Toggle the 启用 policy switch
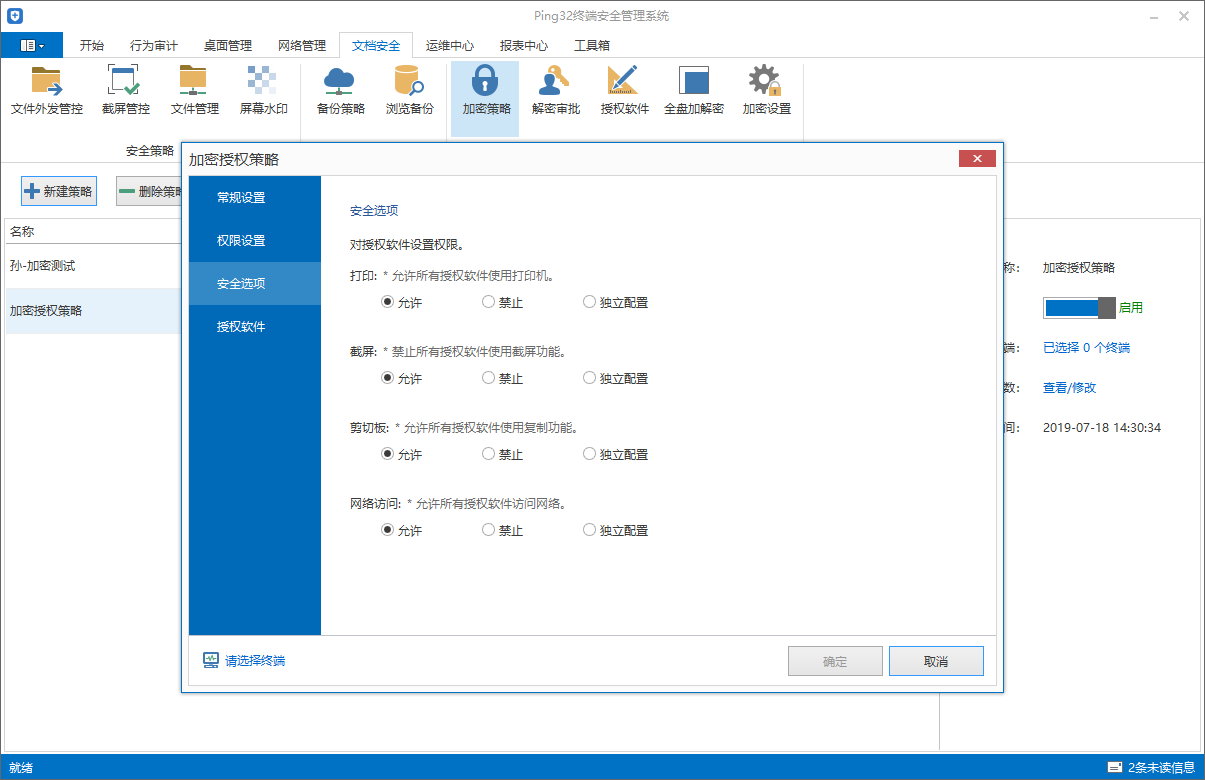This screenshot has height=780, width=1205. [x=1079, y=307]
